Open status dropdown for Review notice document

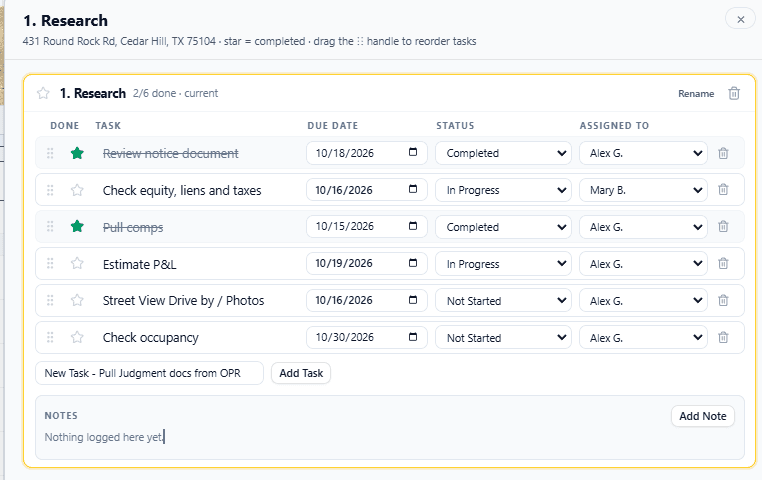point(503,153)
